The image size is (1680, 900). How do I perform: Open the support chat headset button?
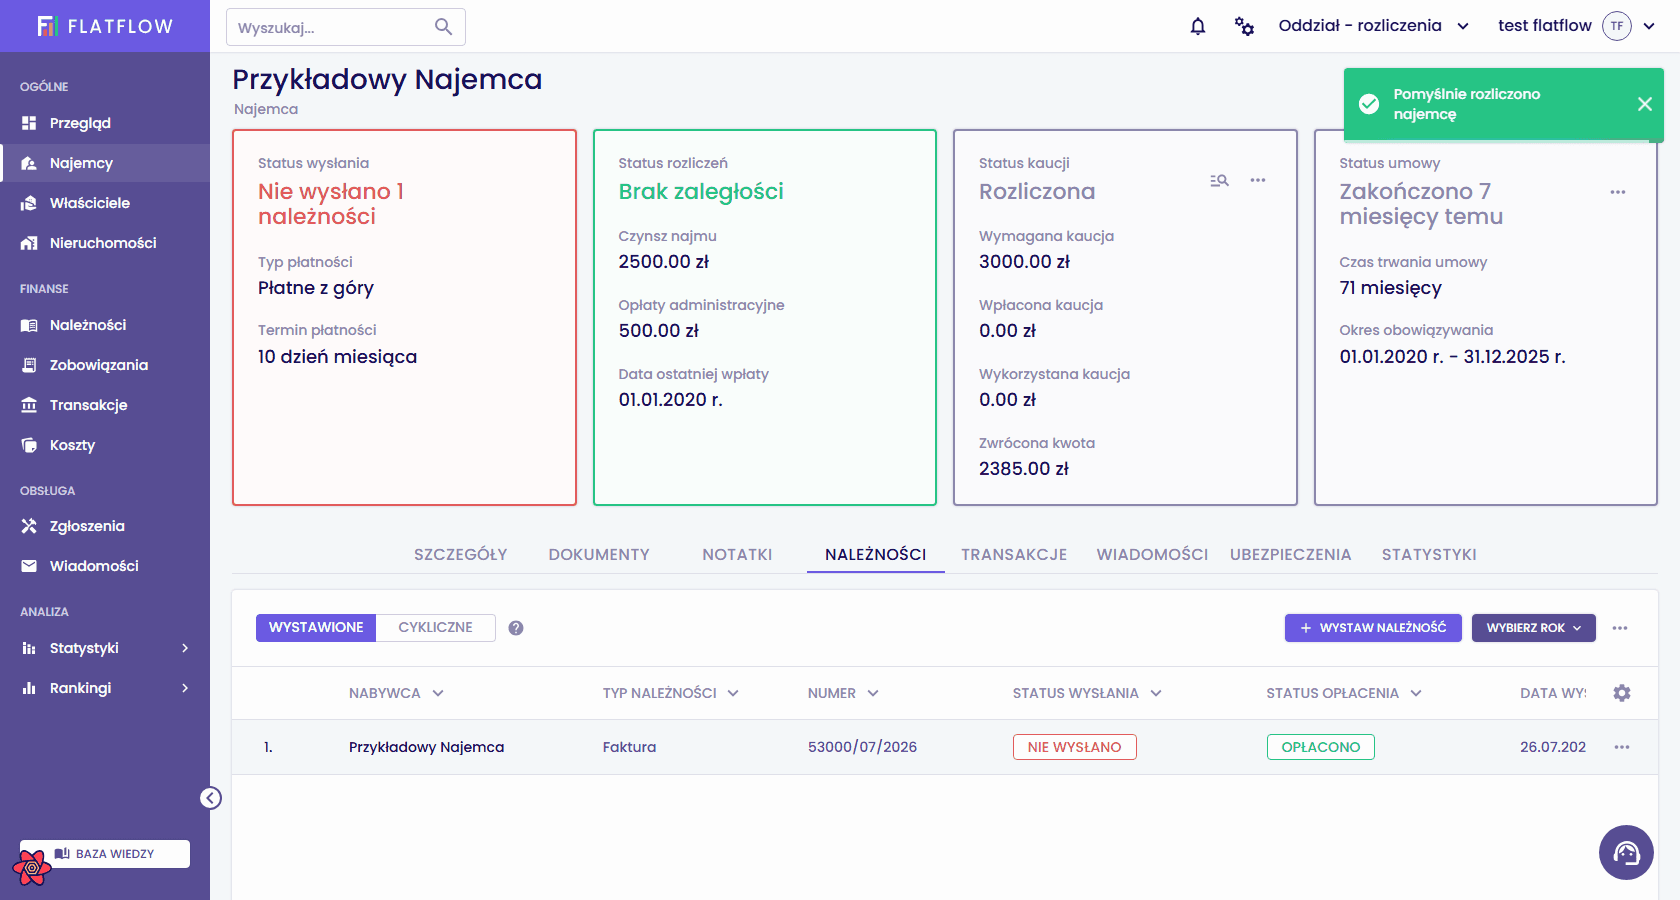pyautogui.click(x=1626, y=852)
